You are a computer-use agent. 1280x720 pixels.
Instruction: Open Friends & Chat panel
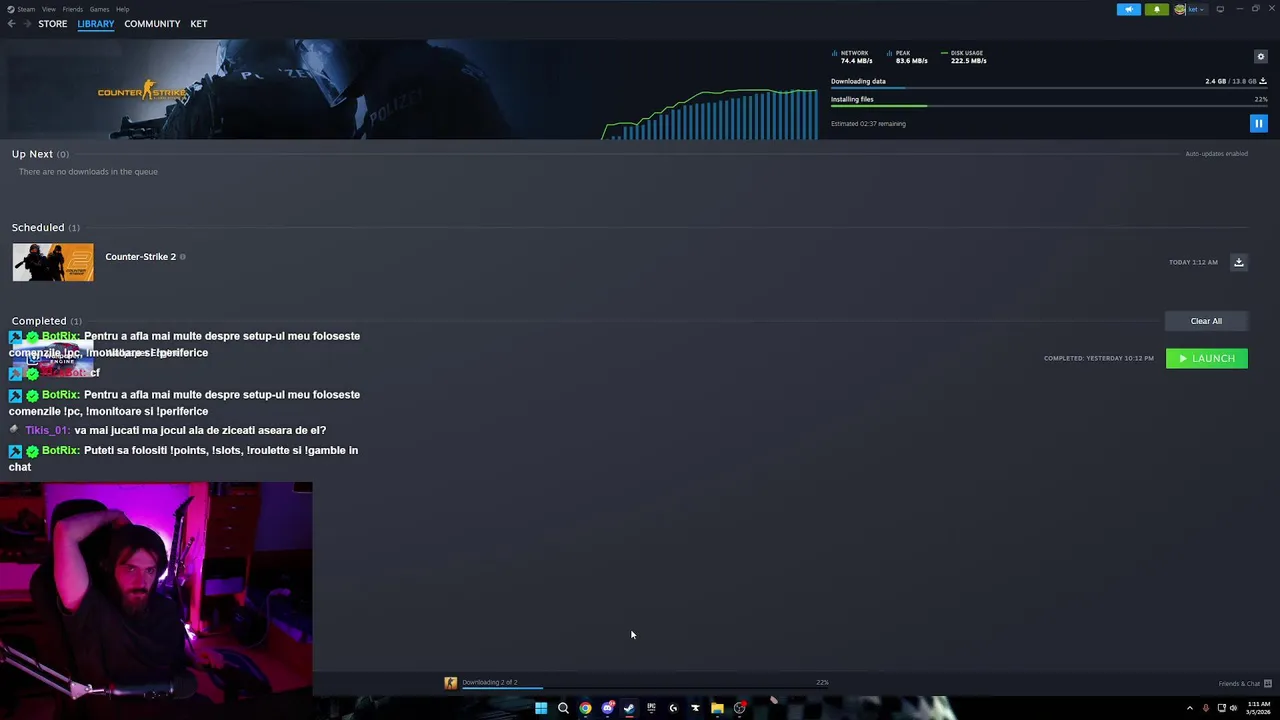(x=1245, y=684)
